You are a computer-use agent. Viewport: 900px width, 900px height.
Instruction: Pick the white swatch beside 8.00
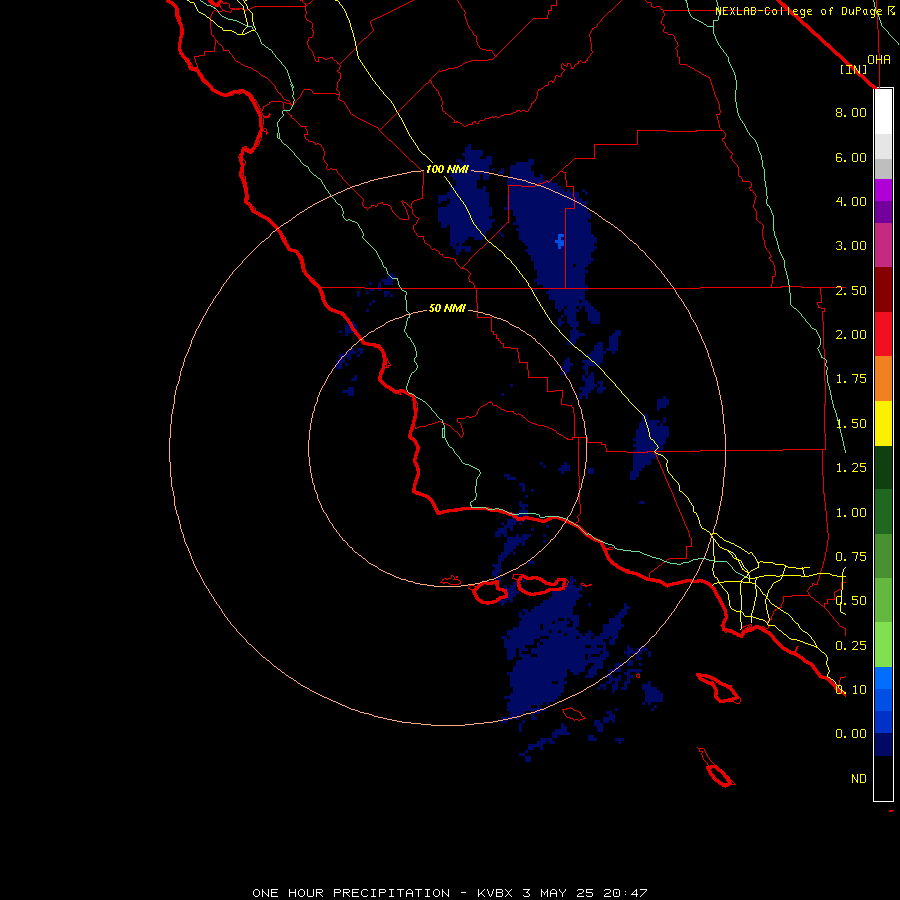point(883,112)
